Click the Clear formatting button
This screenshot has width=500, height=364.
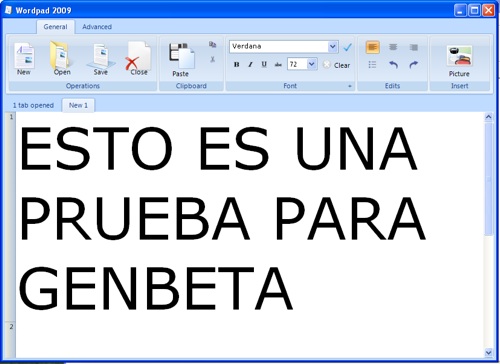pos(337,65)
